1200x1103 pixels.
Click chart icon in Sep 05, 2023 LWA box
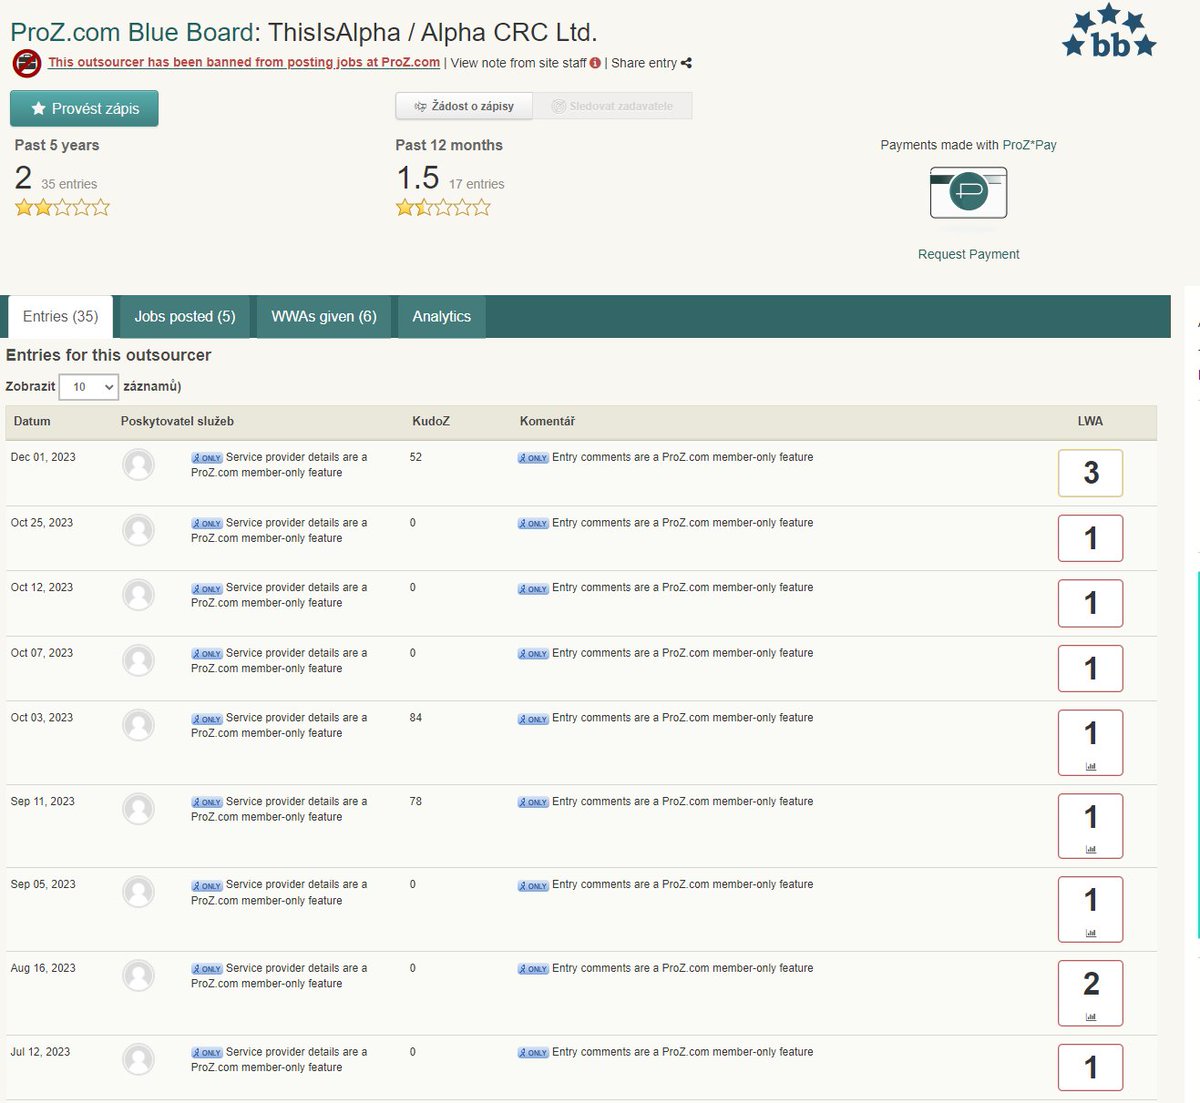[1091, 933]
